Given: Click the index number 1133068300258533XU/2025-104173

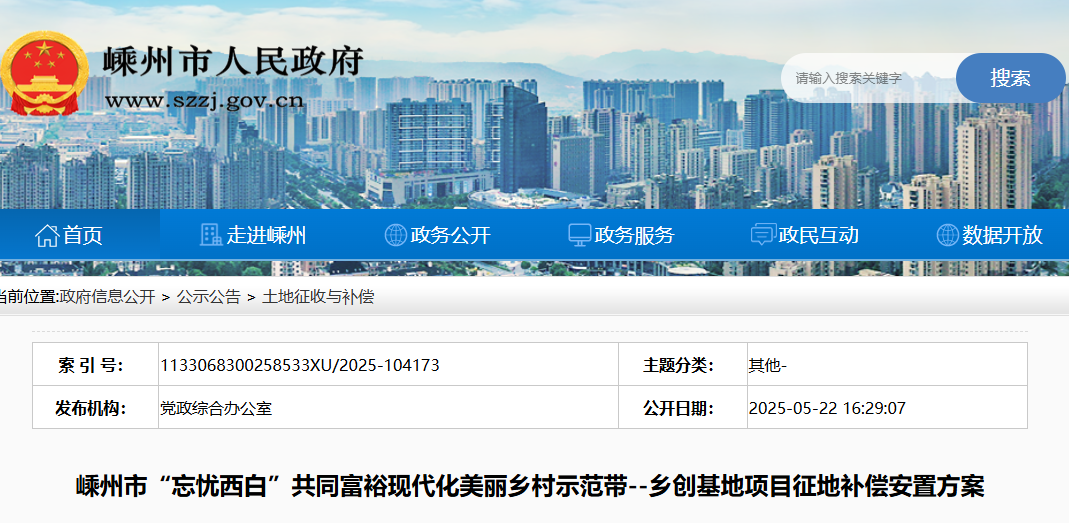Looking at the screenshot, I should click(x=300, y=365).
